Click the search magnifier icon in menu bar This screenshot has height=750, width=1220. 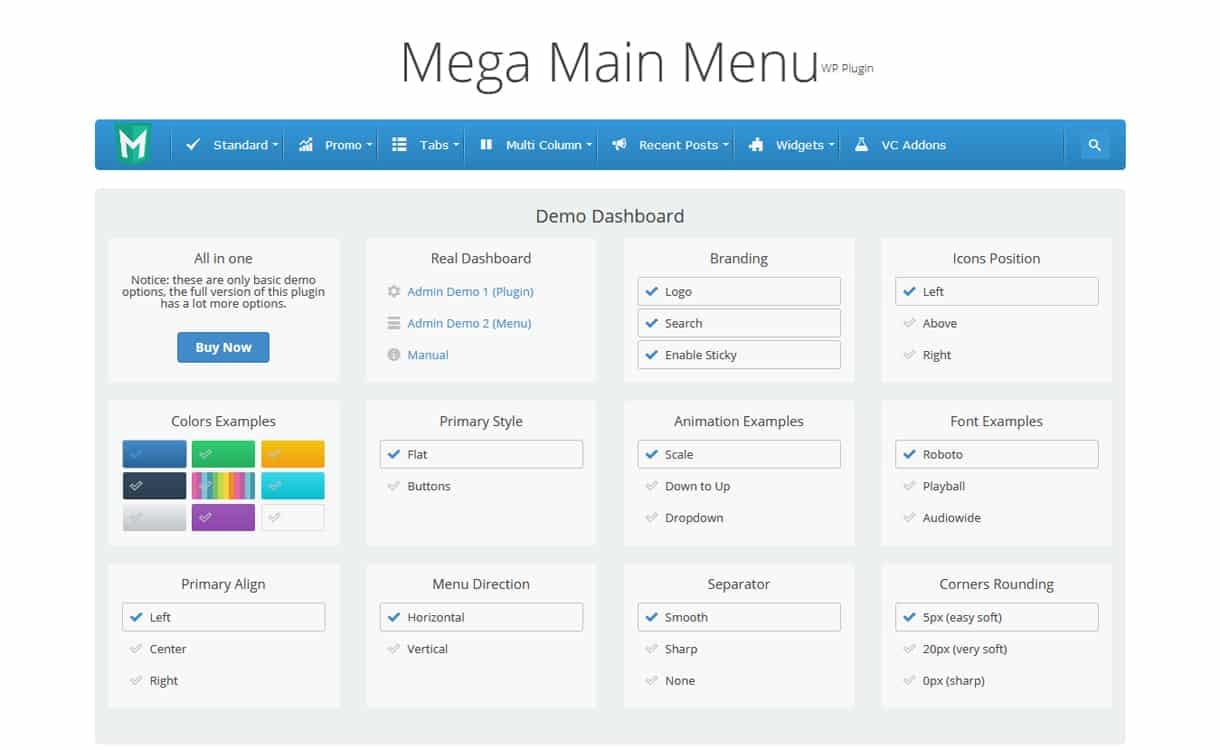click(1094, 145)
